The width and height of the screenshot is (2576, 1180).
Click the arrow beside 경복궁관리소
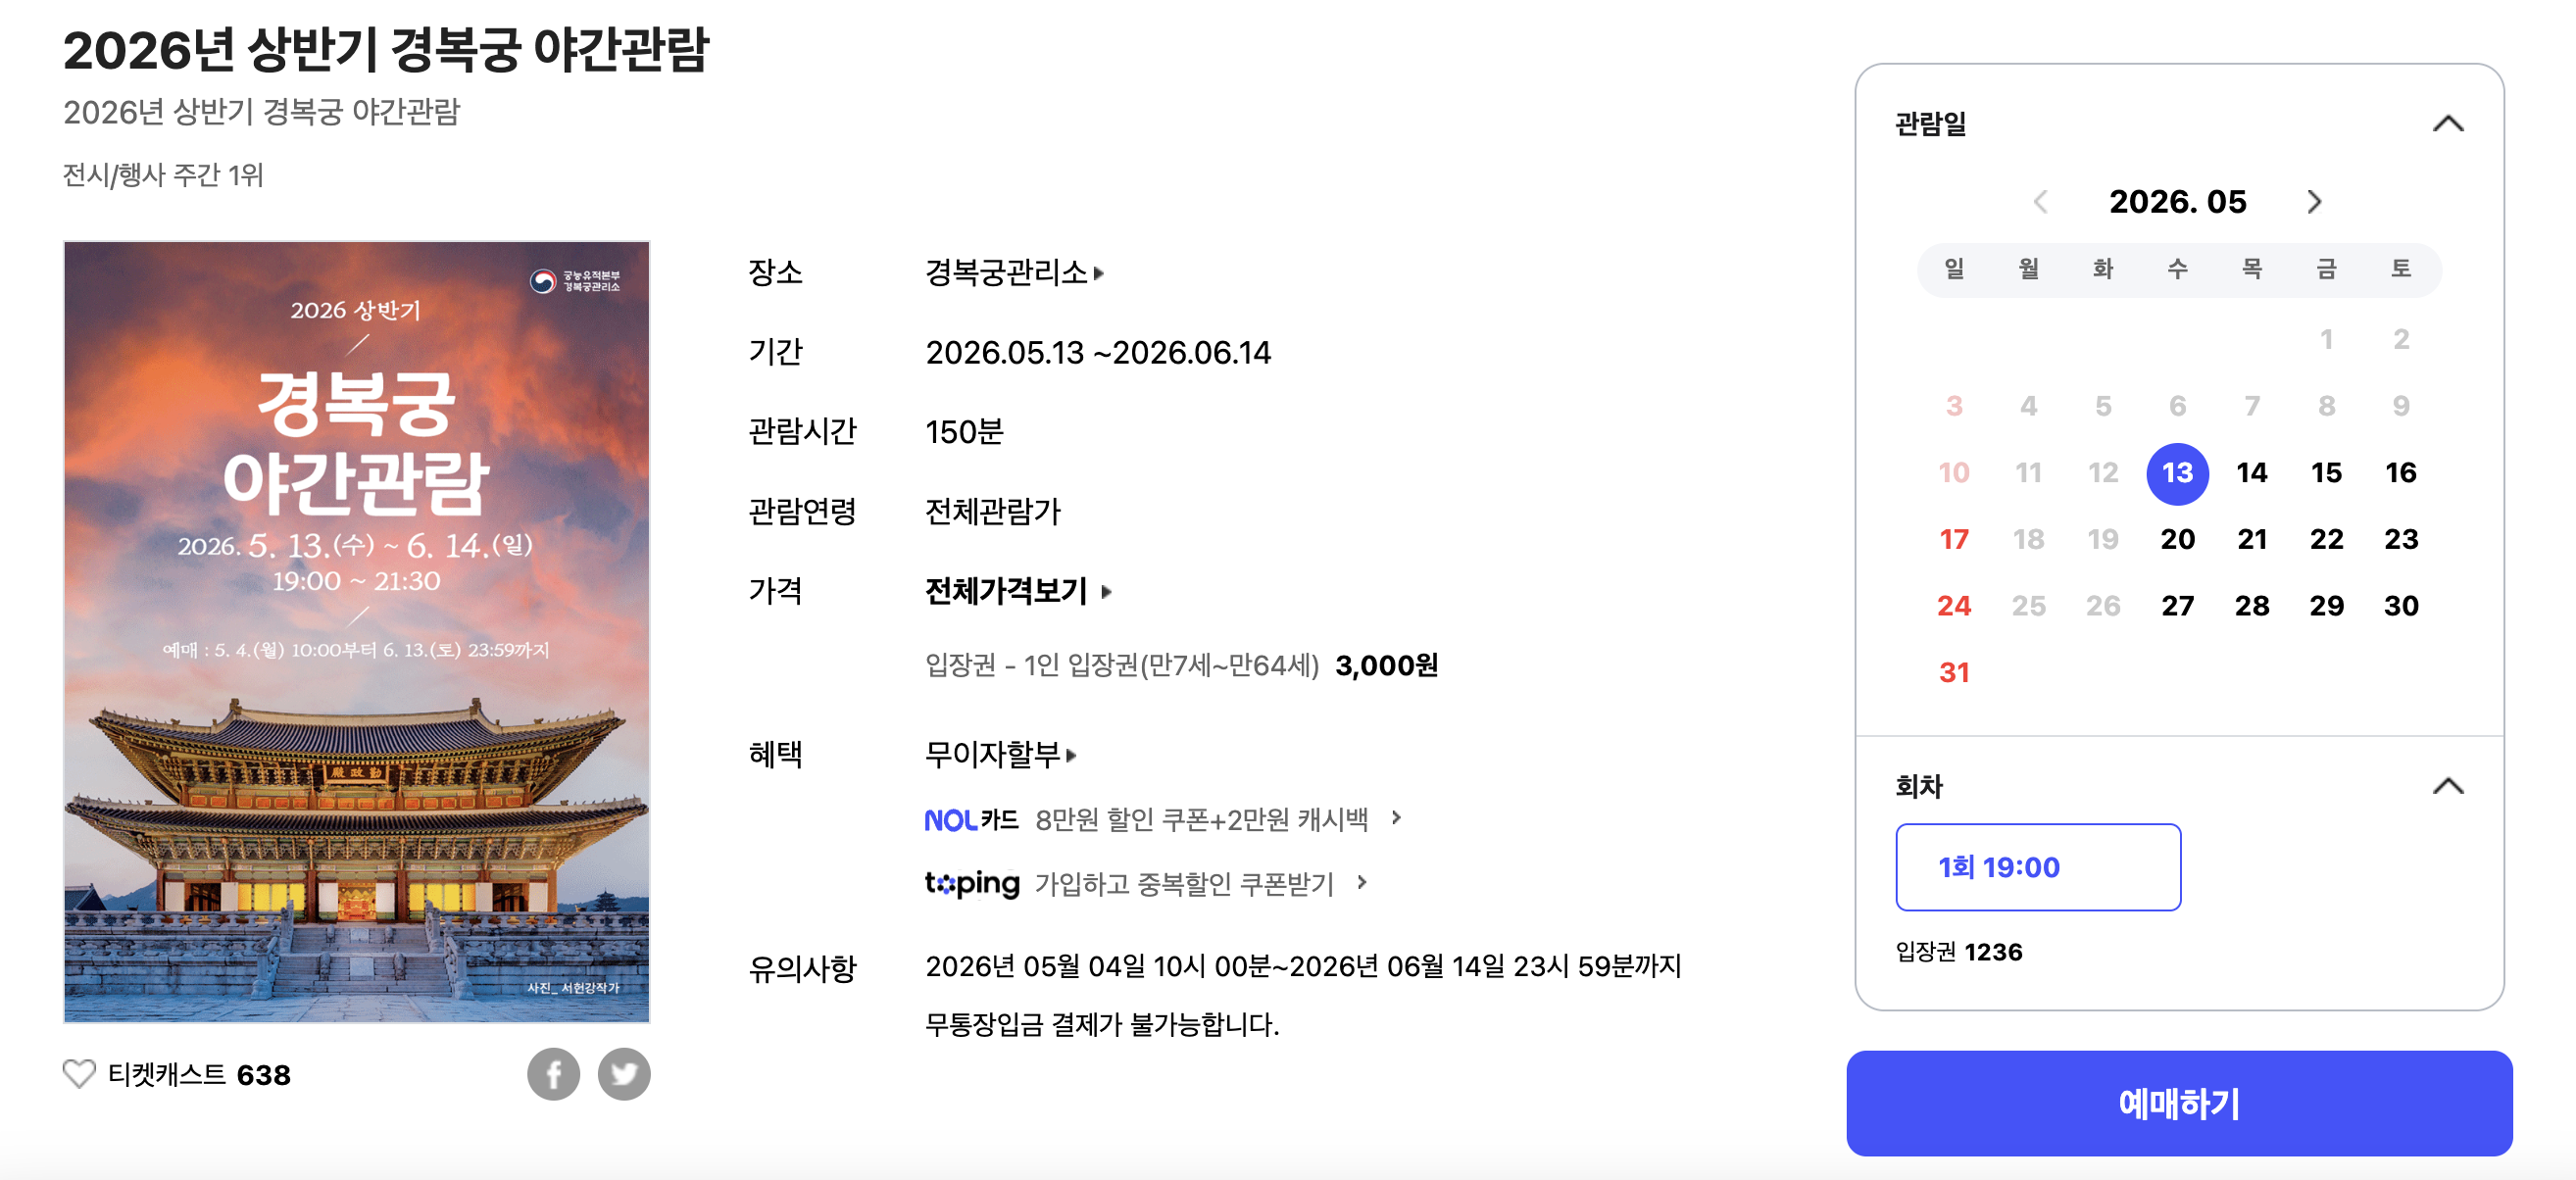pyautogui.click(x=1099, y=273)
